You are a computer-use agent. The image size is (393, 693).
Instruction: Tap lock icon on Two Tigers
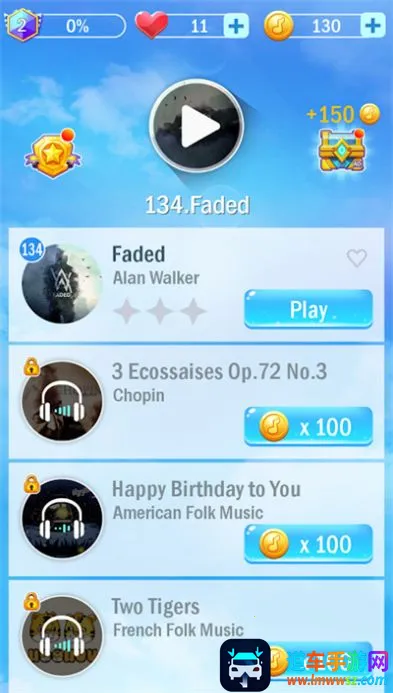pos(31,602)
